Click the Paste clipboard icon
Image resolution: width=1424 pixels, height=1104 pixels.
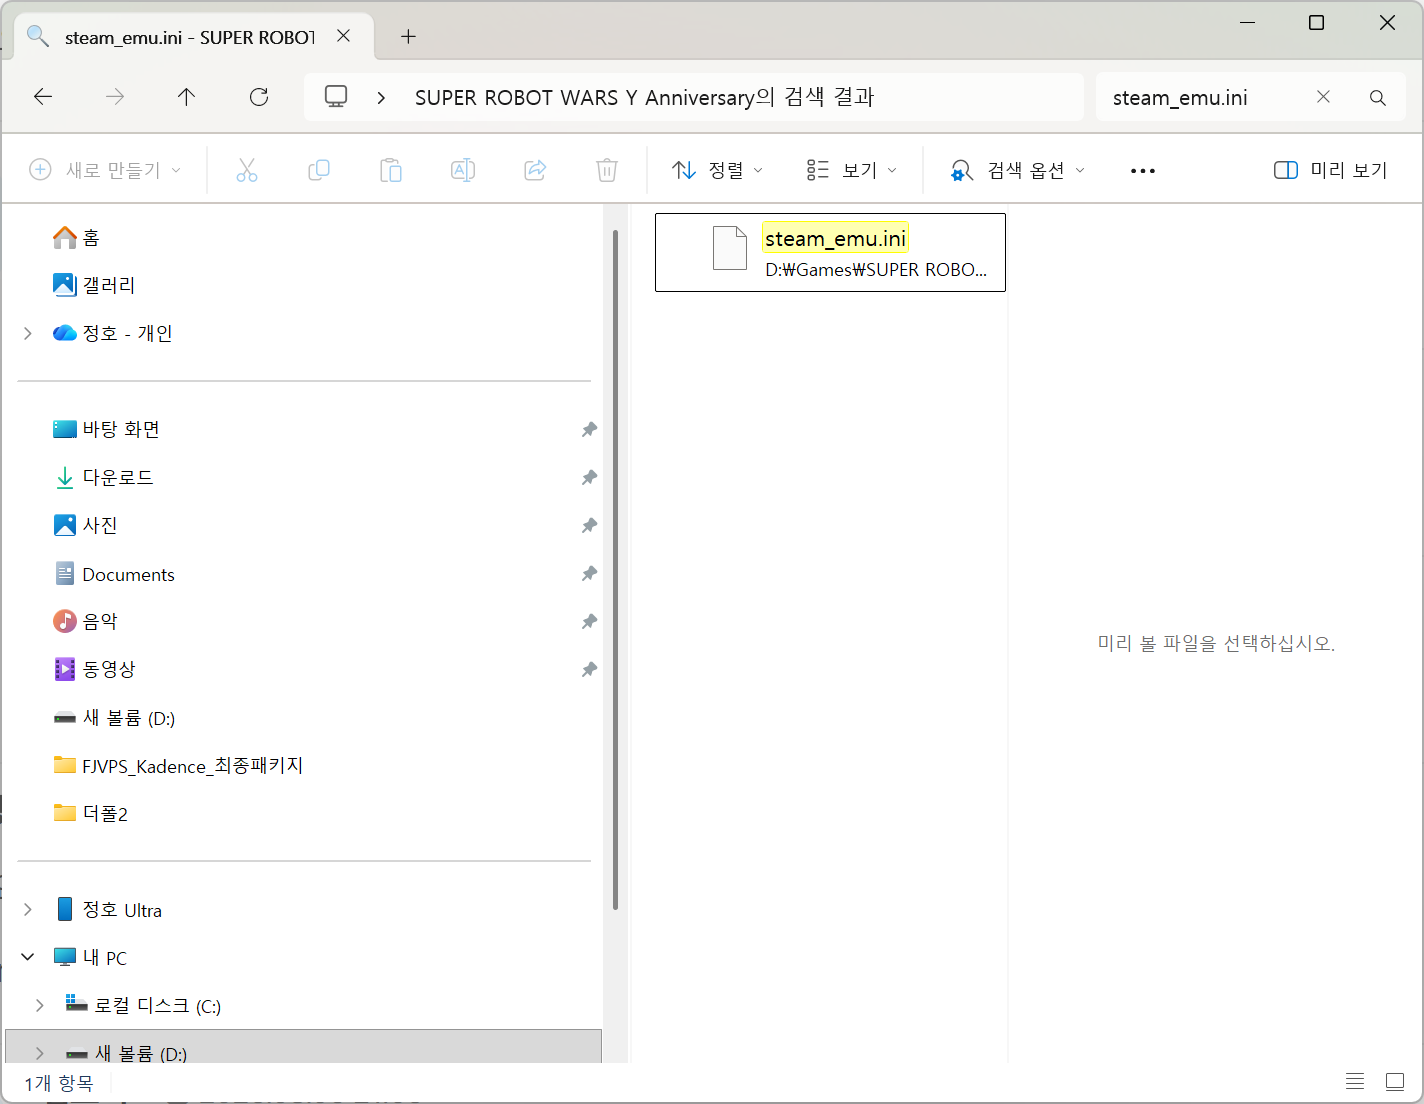click(391, 170)
